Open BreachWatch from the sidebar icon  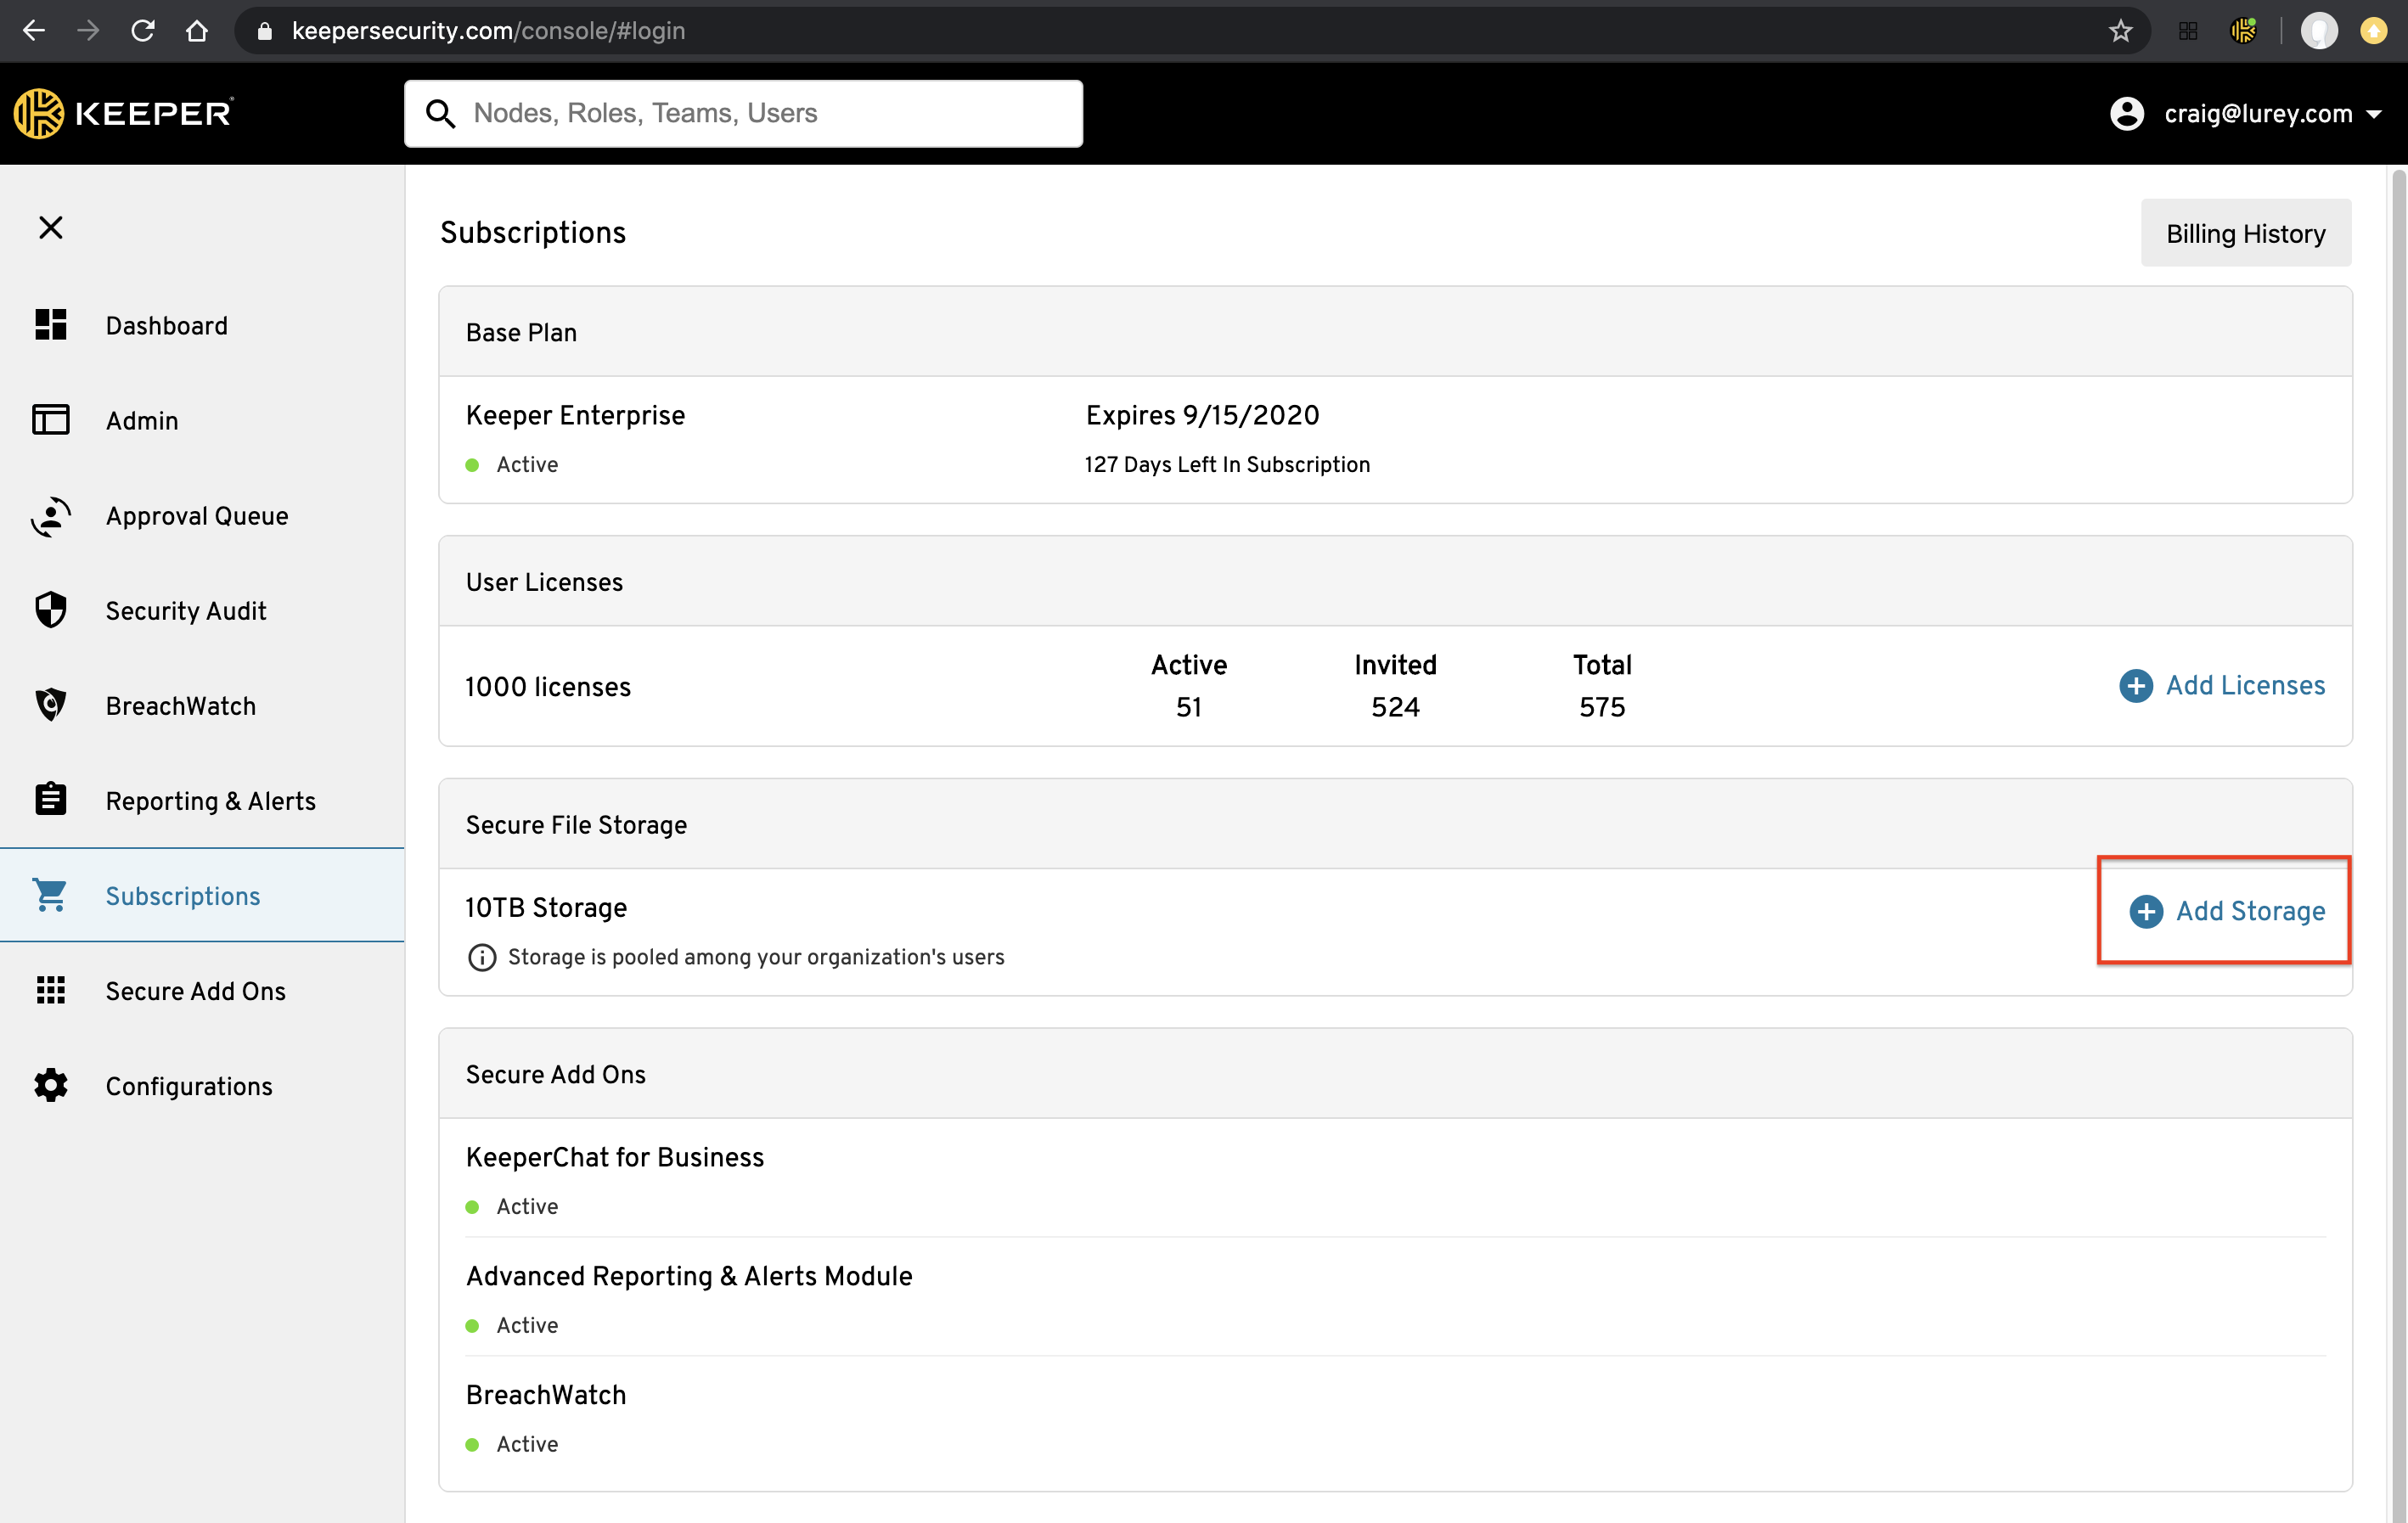tap(50, 705)
